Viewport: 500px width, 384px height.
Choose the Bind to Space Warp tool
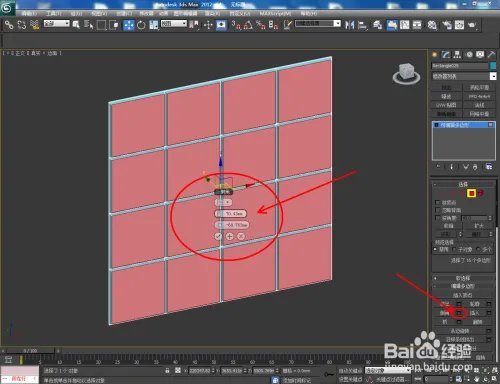coord(34,25)
